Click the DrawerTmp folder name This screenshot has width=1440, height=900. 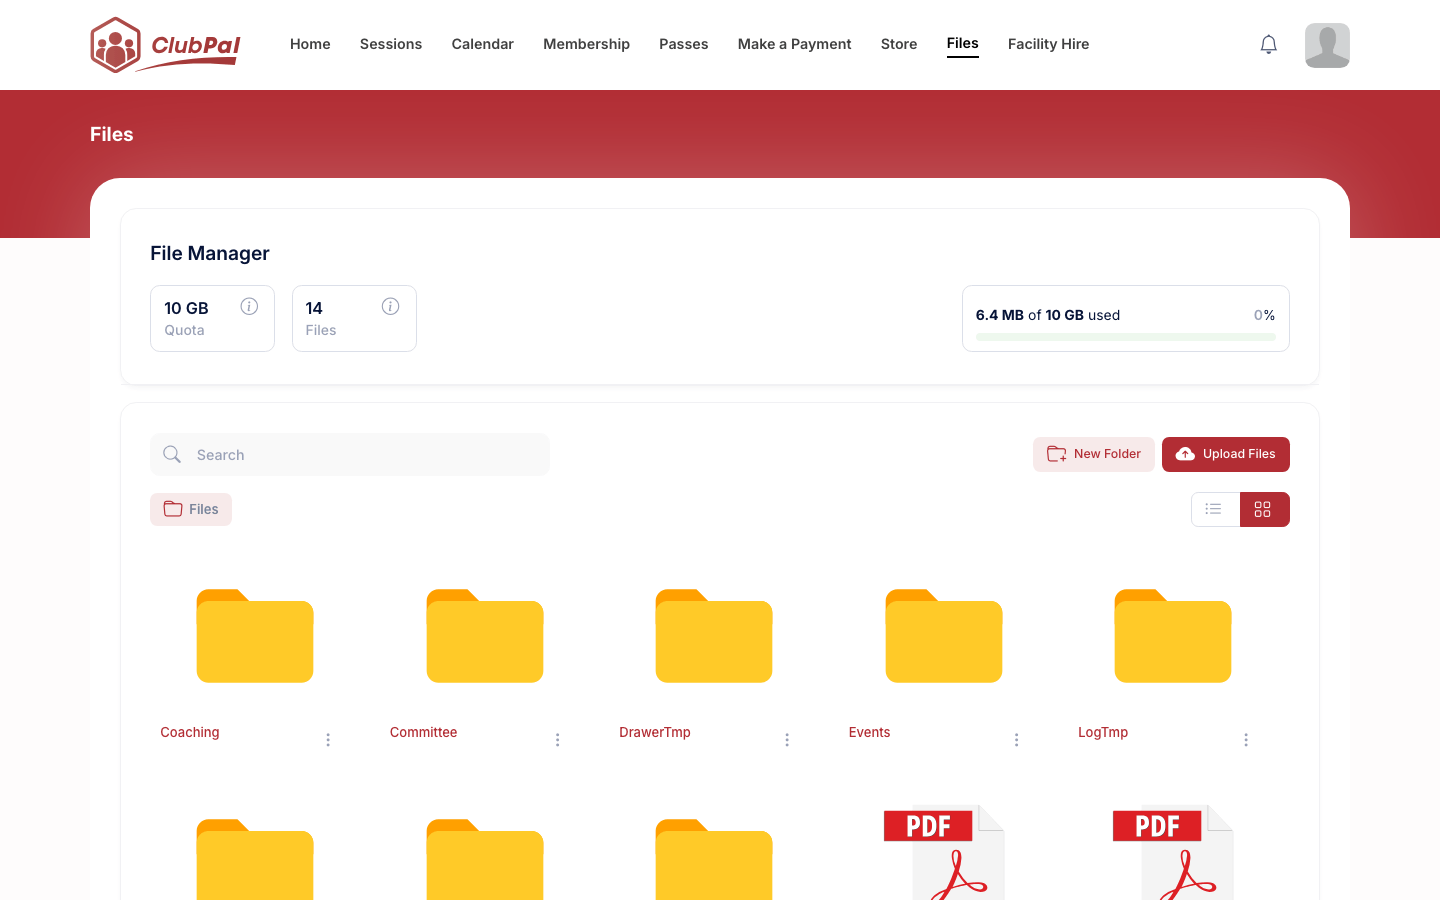click(655, 732)
